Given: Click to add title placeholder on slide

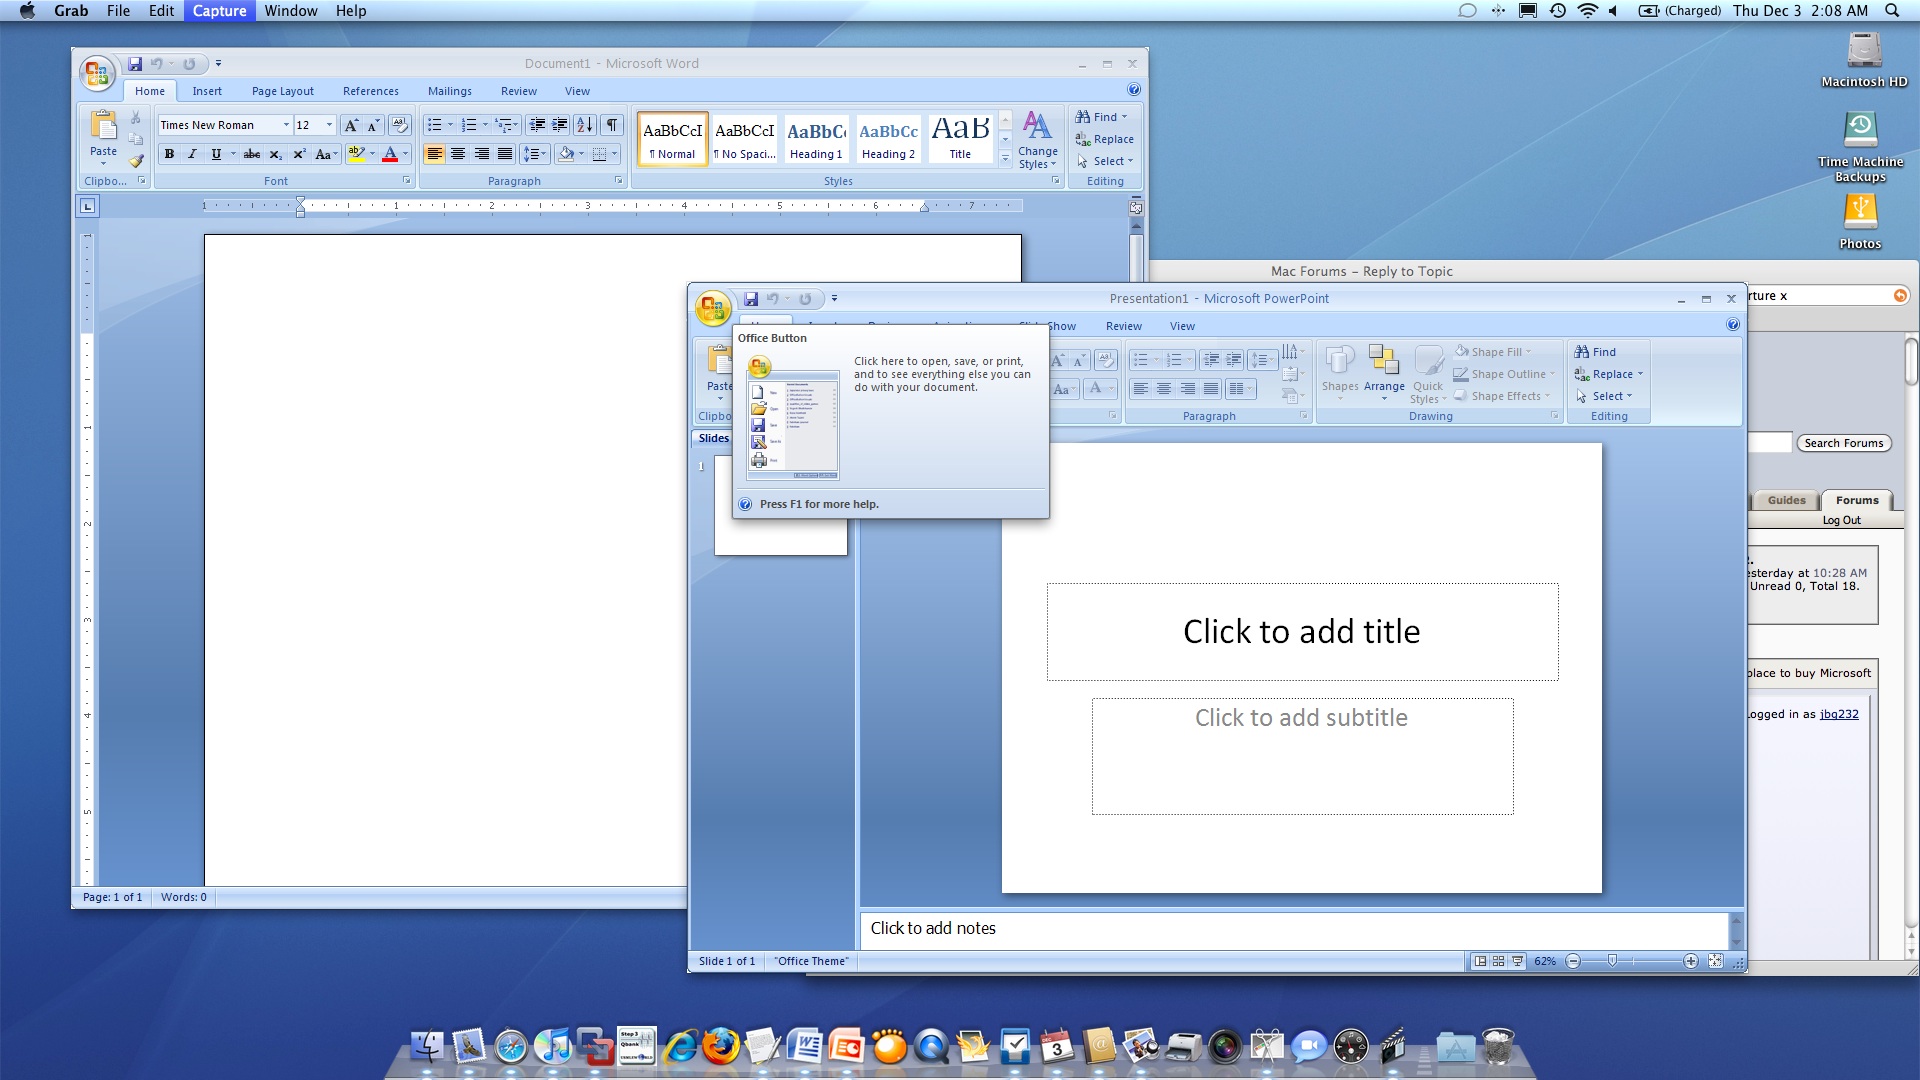Looking at the screenshot, I should [x=1302, y=632].
